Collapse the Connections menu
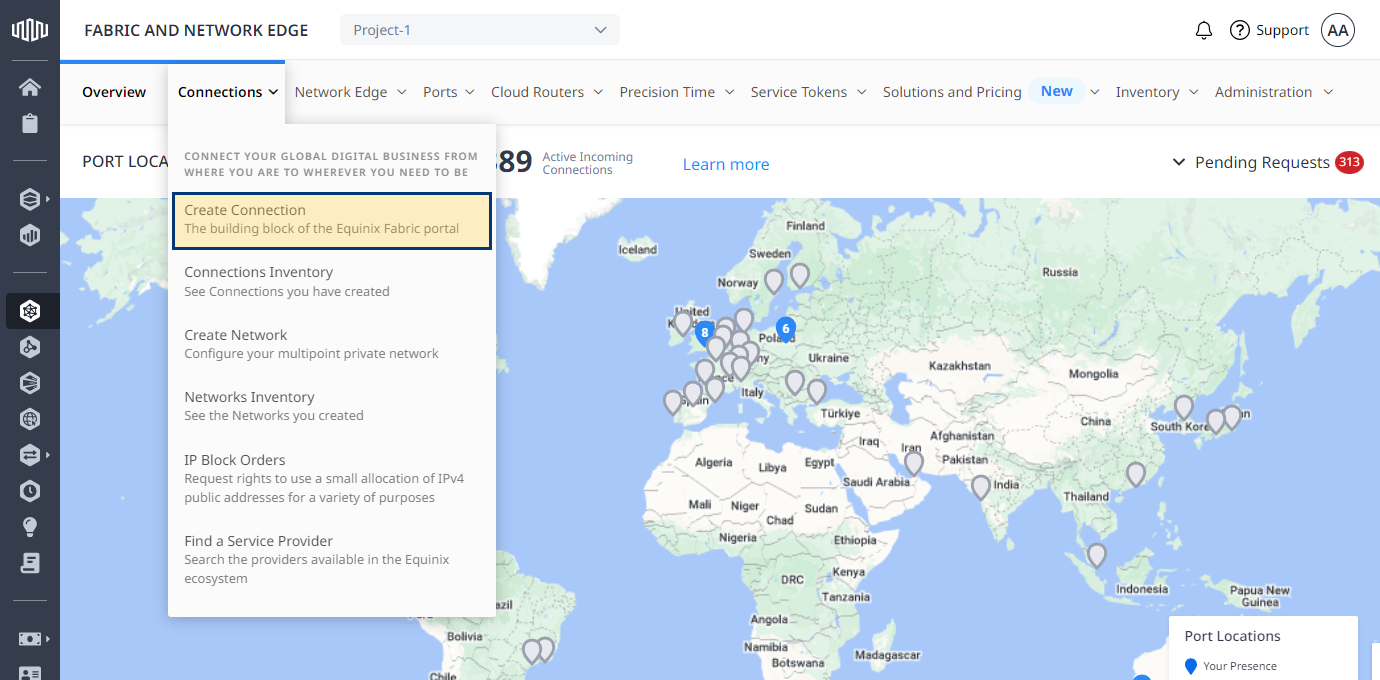 pos(227,92)
